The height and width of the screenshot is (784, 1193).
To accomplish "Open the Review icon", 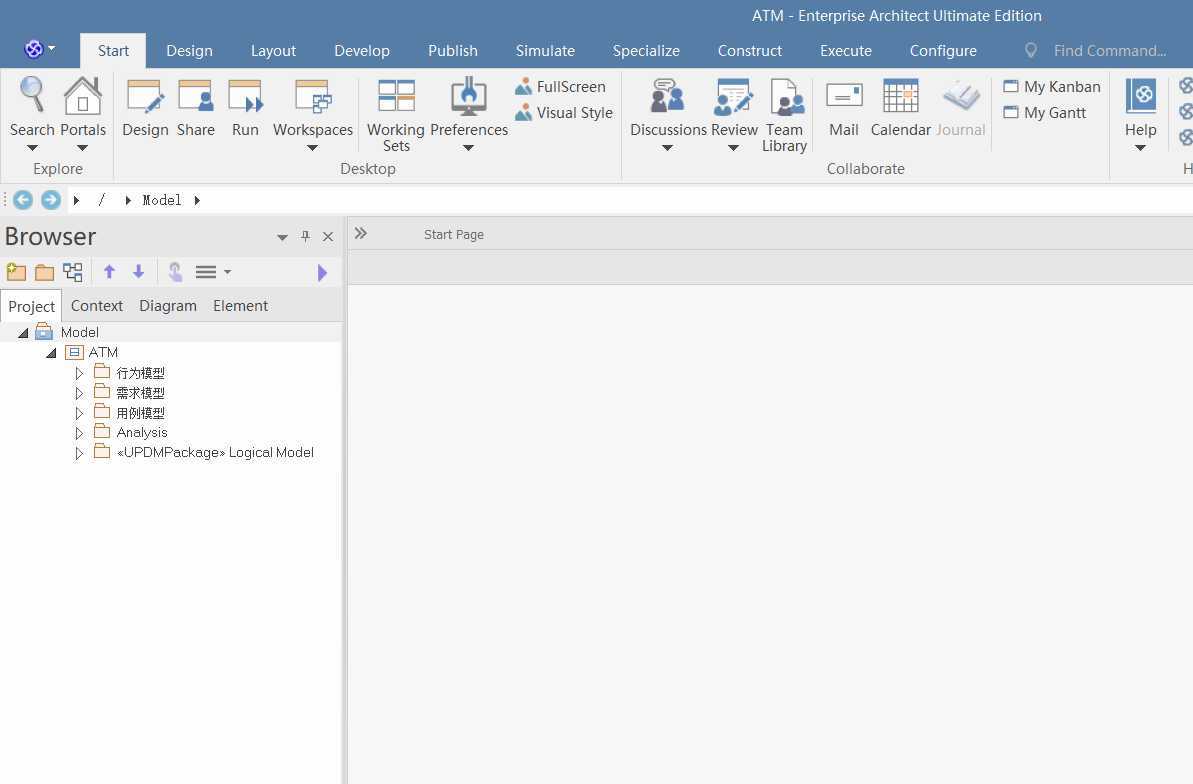I will 733,97.
